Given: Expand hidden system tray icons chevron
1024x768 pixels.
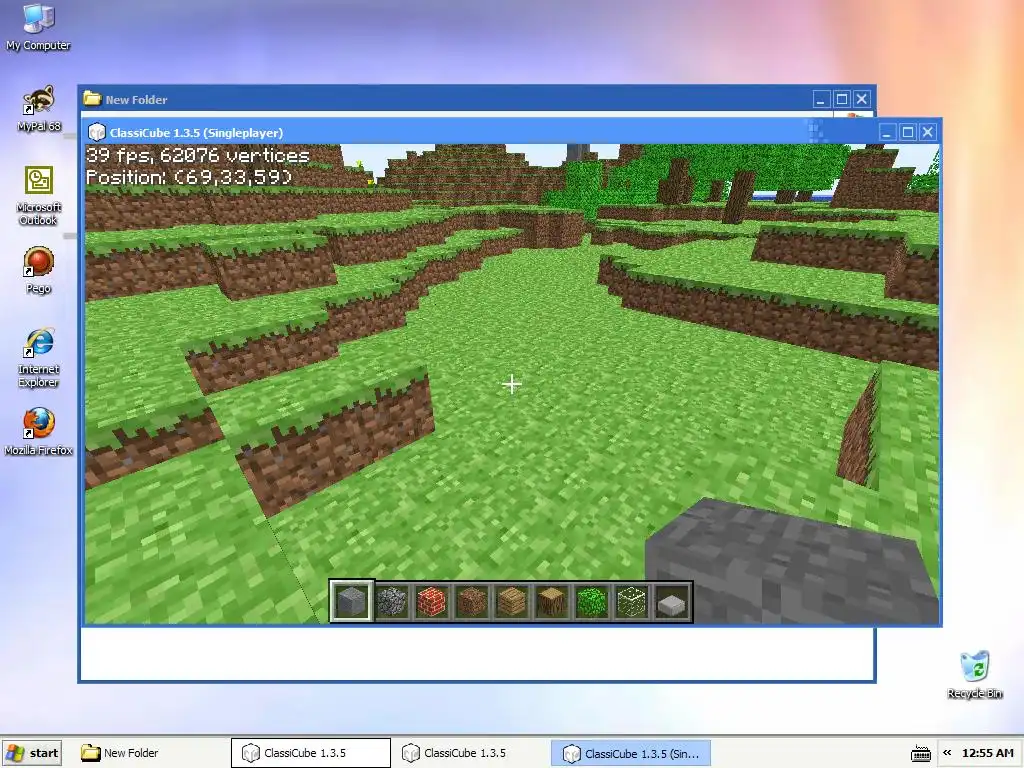Looking at the screenshot, I should (x=947, y=753).
